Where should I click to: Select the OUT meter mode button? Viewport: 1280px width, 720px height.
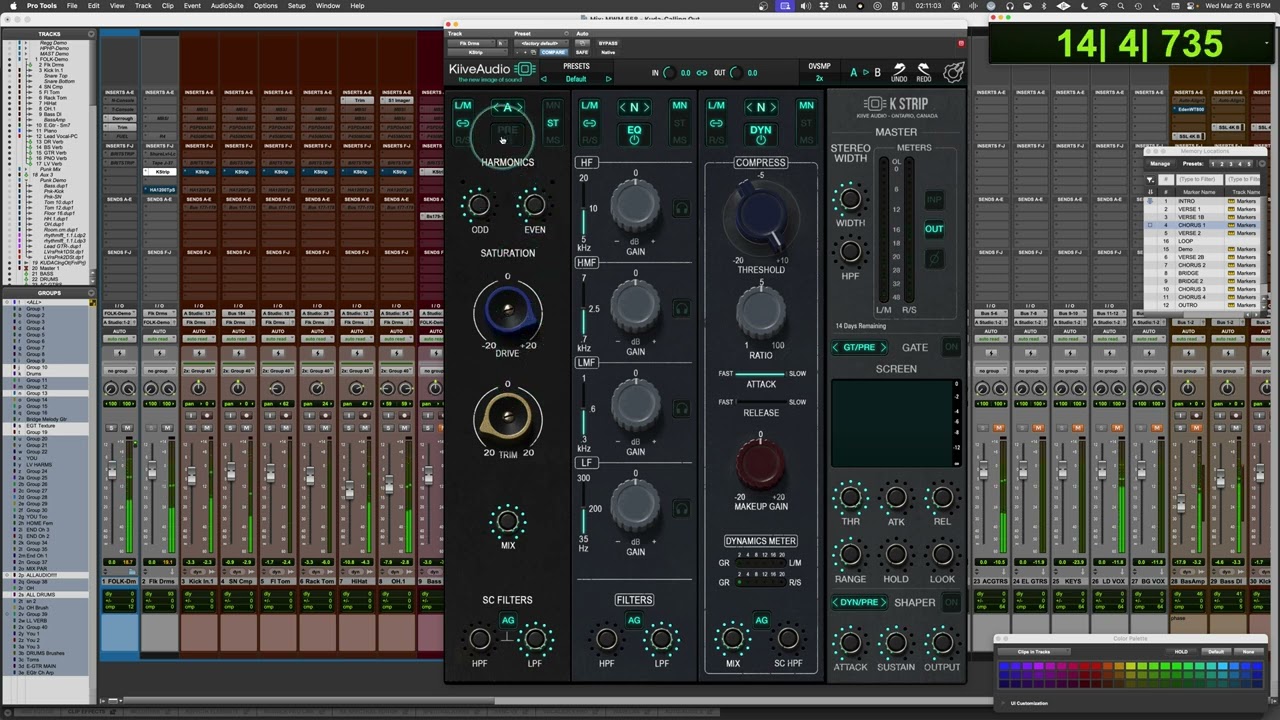pyautogui.click(x=934, y=229)
